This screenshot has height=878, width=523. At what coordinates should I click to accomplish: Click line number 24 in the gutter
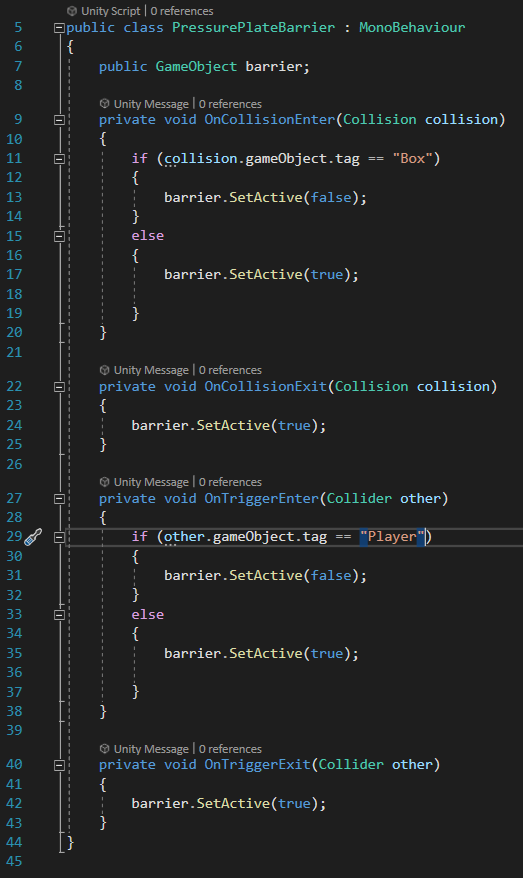point(15,425)
